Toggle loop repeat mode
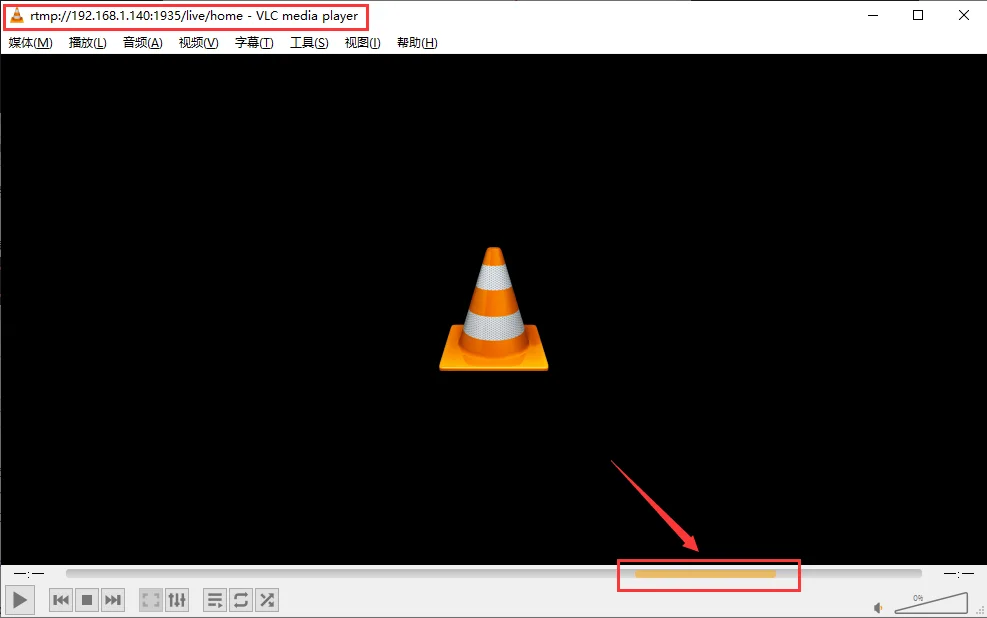 (240, 600)
